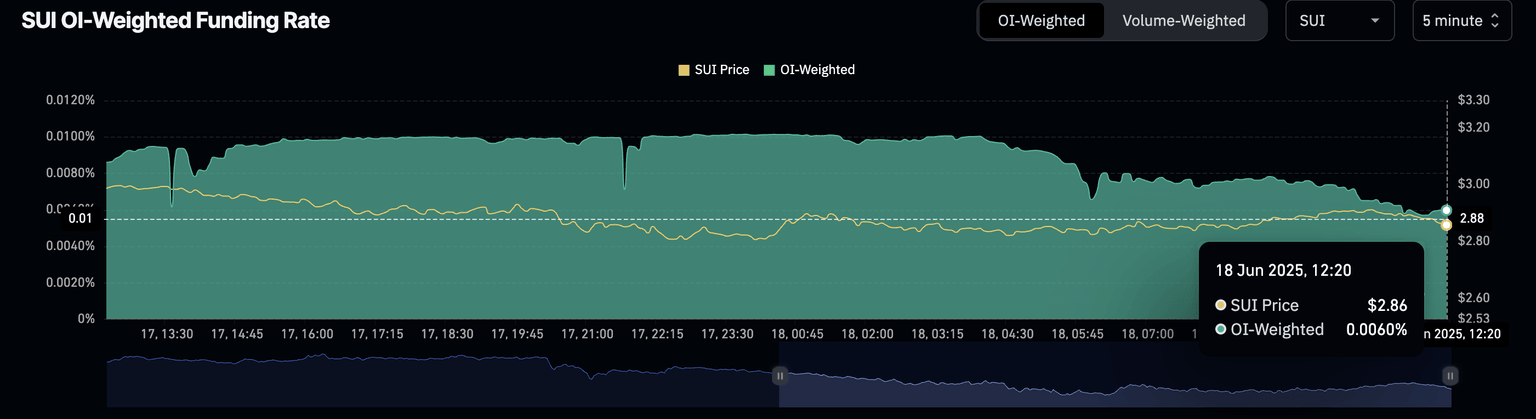Switch to the Volume-Weighted tab

tap(1183, 21)
